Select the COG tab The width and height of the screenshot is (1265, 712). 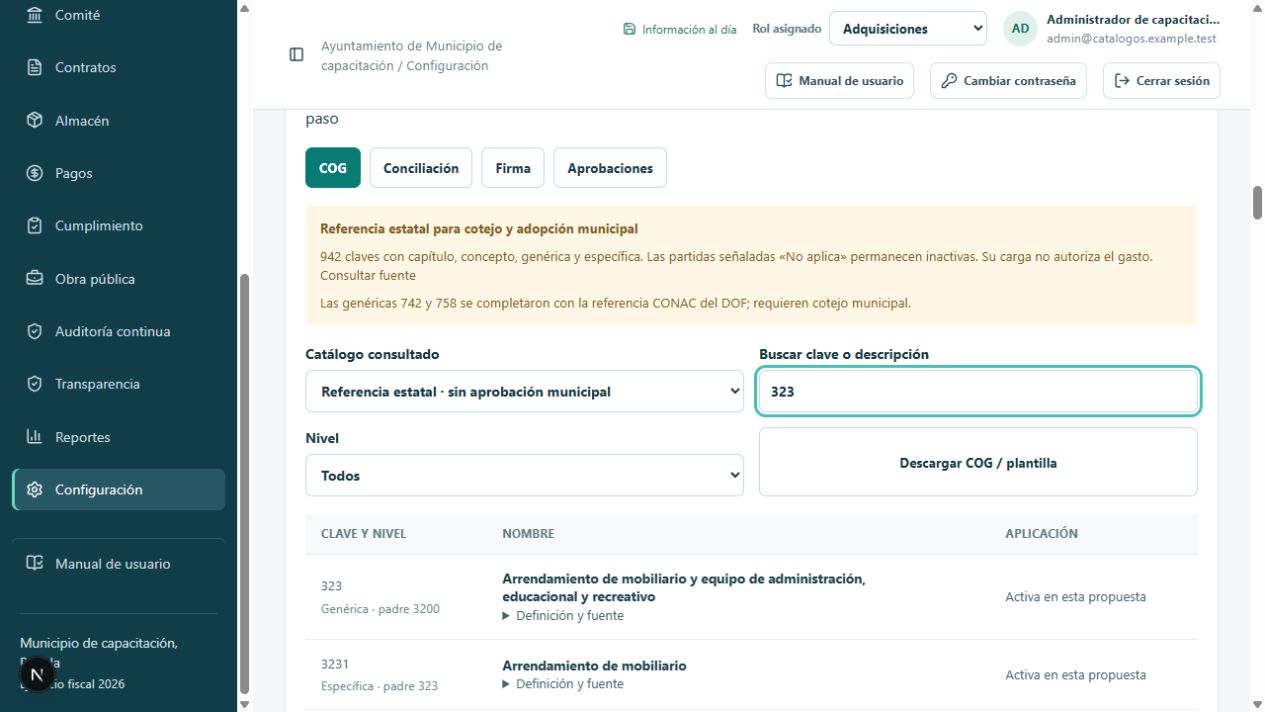(x=333, y=168)
